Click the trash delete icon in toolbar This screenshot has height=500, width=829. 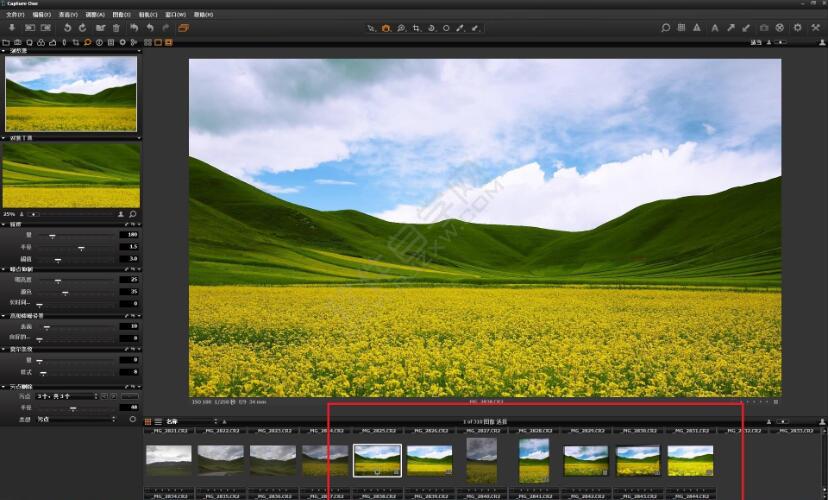[x=116, y=28]
